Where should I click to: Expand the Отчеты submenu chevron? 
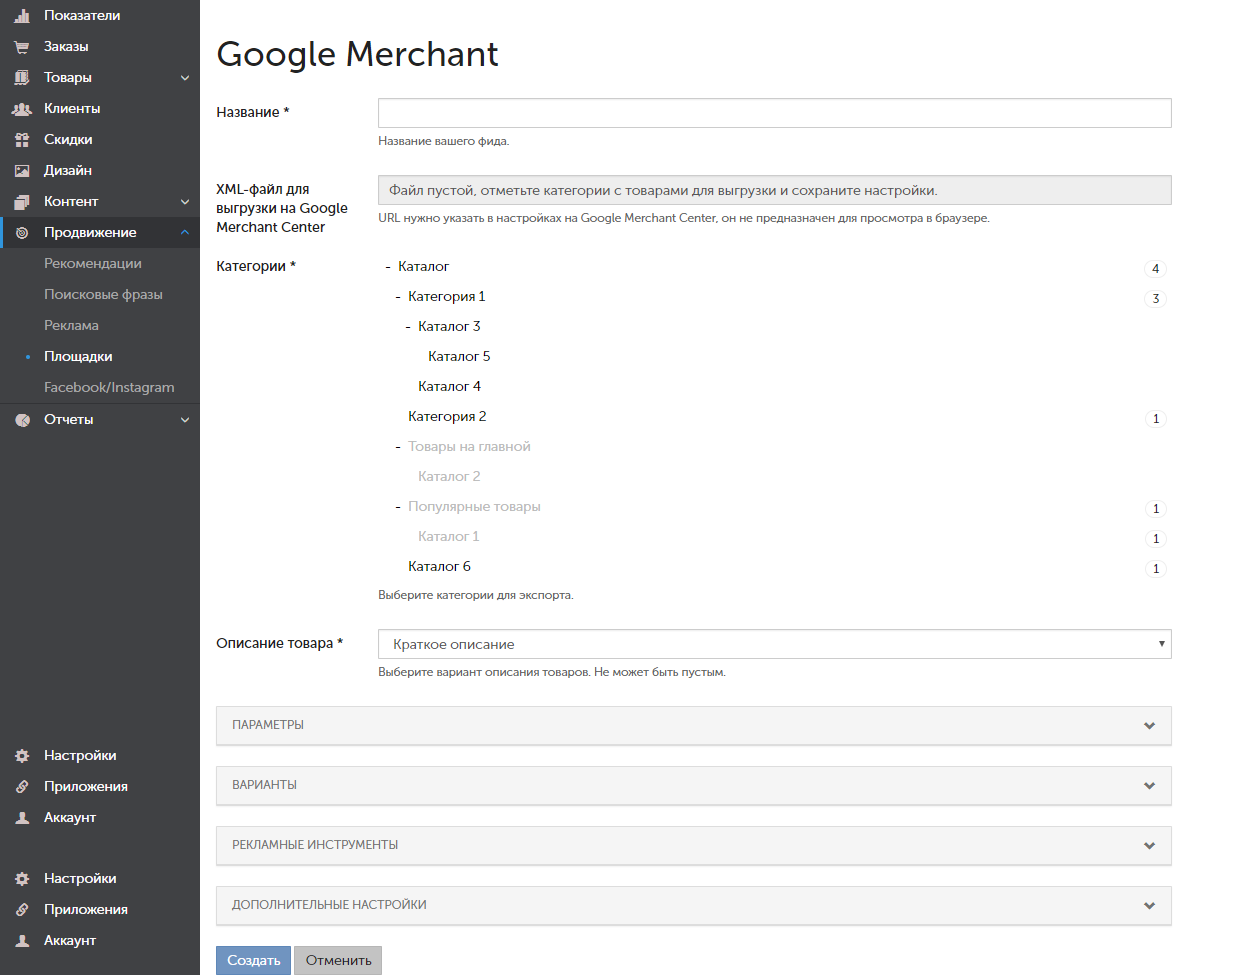185,420
